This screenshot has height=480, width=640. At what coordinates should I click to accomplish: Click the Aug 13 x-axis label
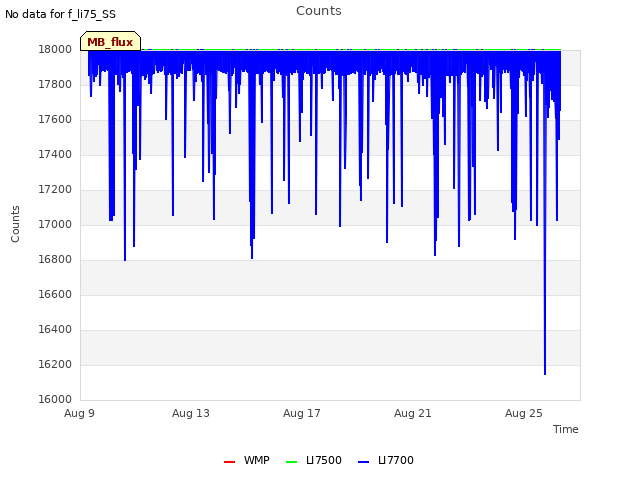click(x=191, y=413)
